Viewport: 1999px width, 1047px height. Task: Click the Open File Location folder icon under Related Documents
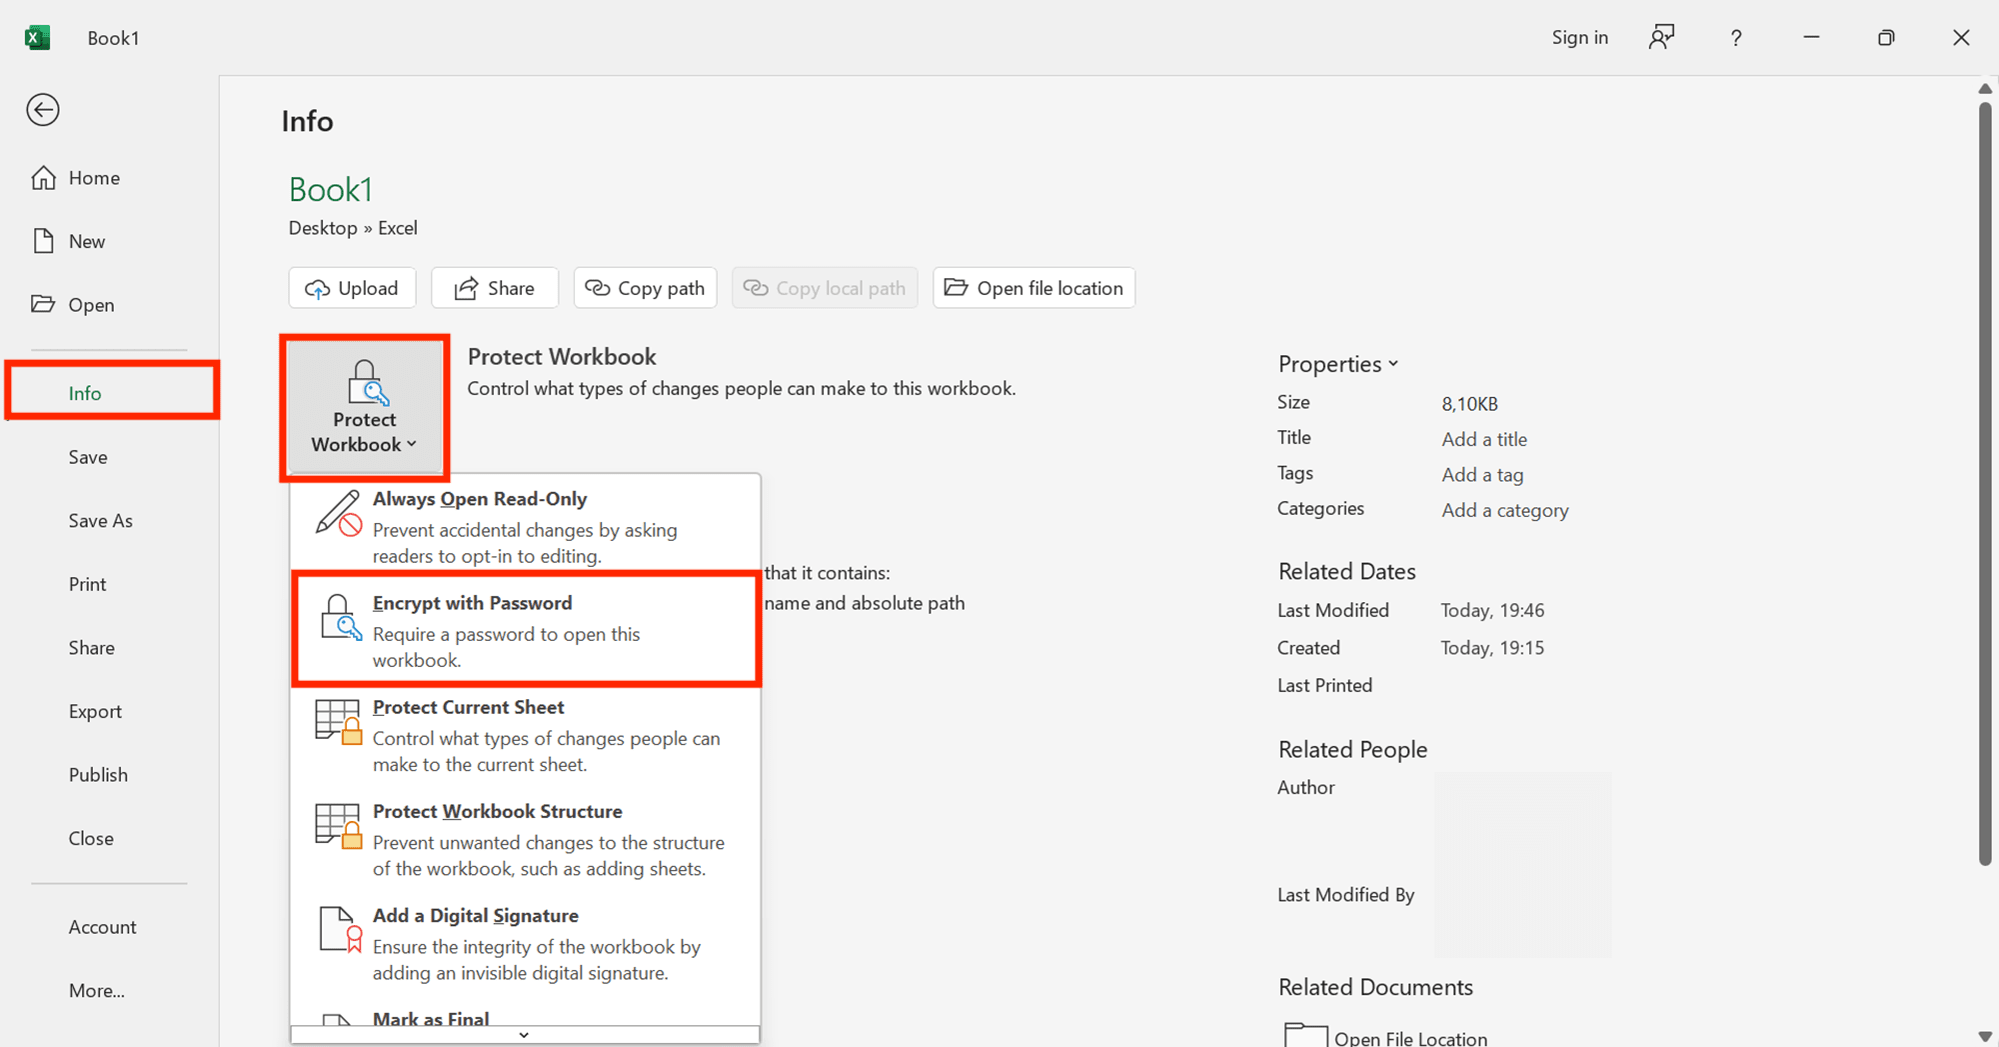point(1306,1036)
